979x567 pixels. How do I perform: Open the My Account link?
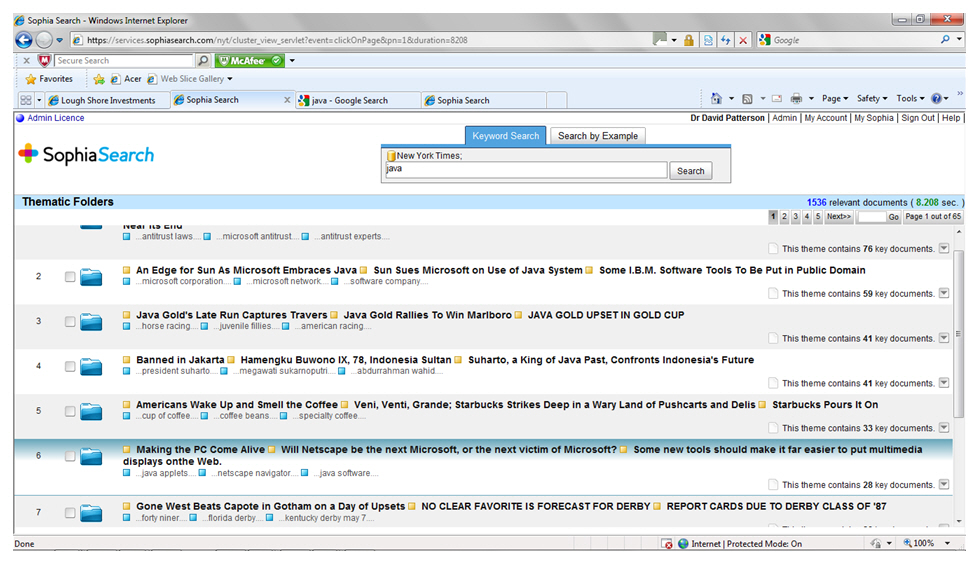pyautogui.click(x=825, y=117)
